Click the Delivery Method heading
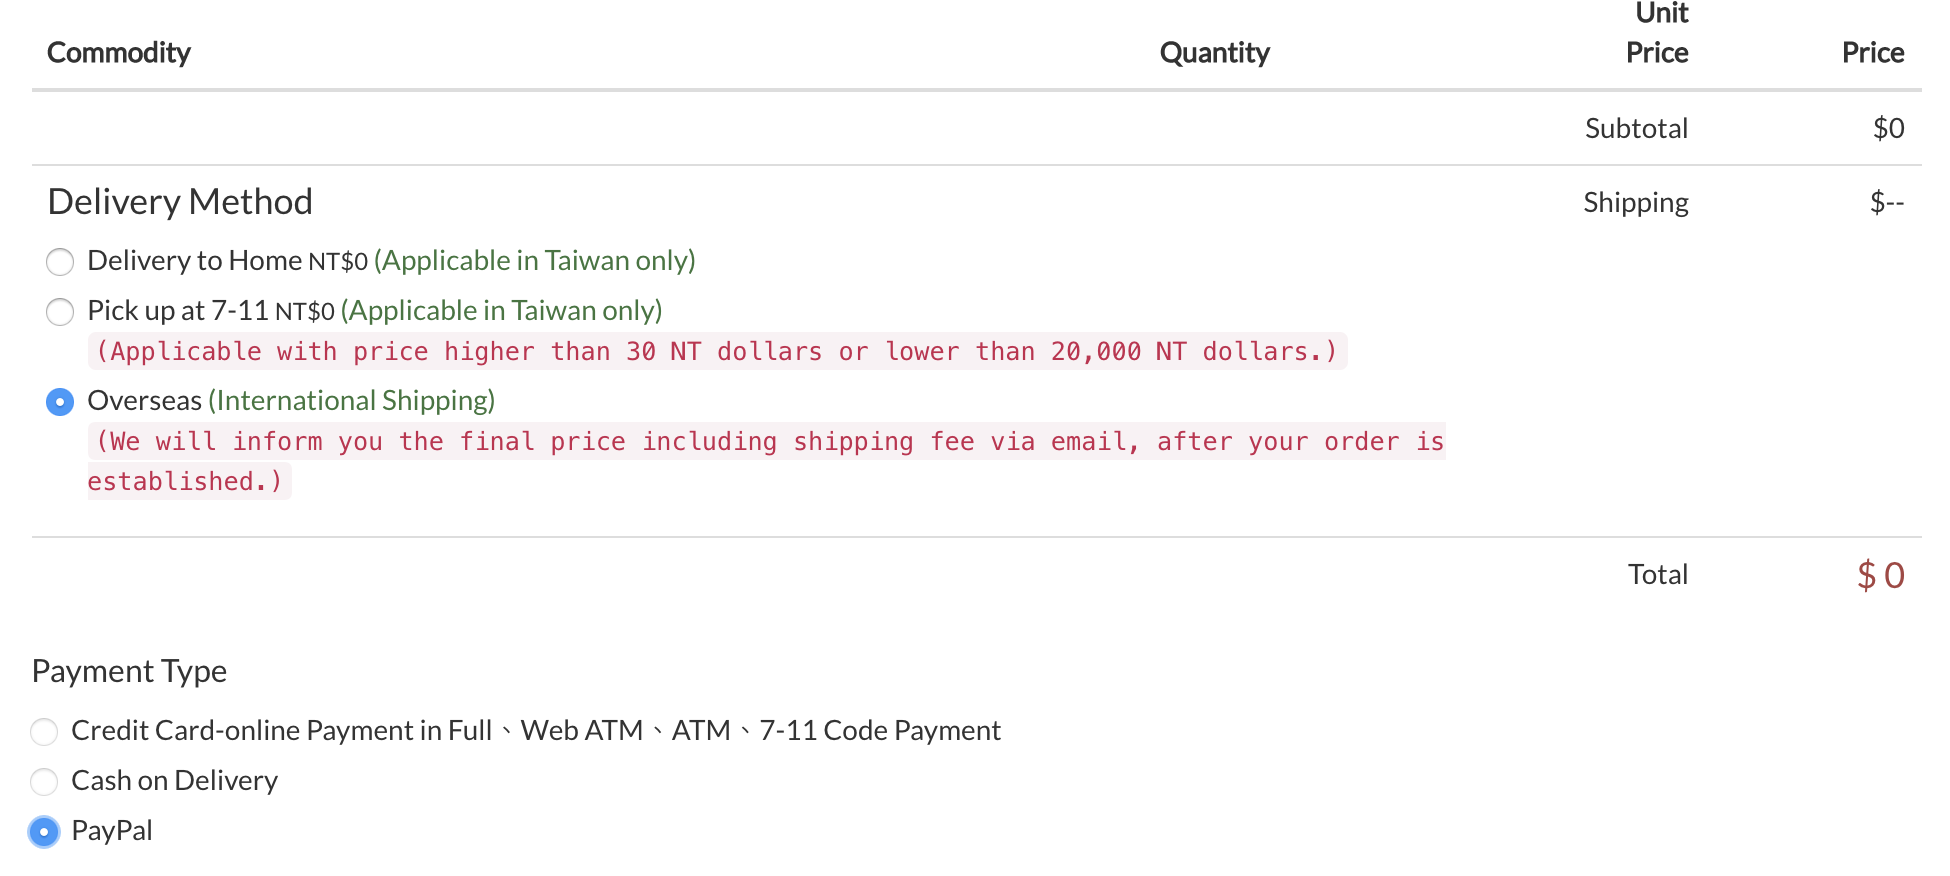1950x876 pixels. [x=180, y=202]
